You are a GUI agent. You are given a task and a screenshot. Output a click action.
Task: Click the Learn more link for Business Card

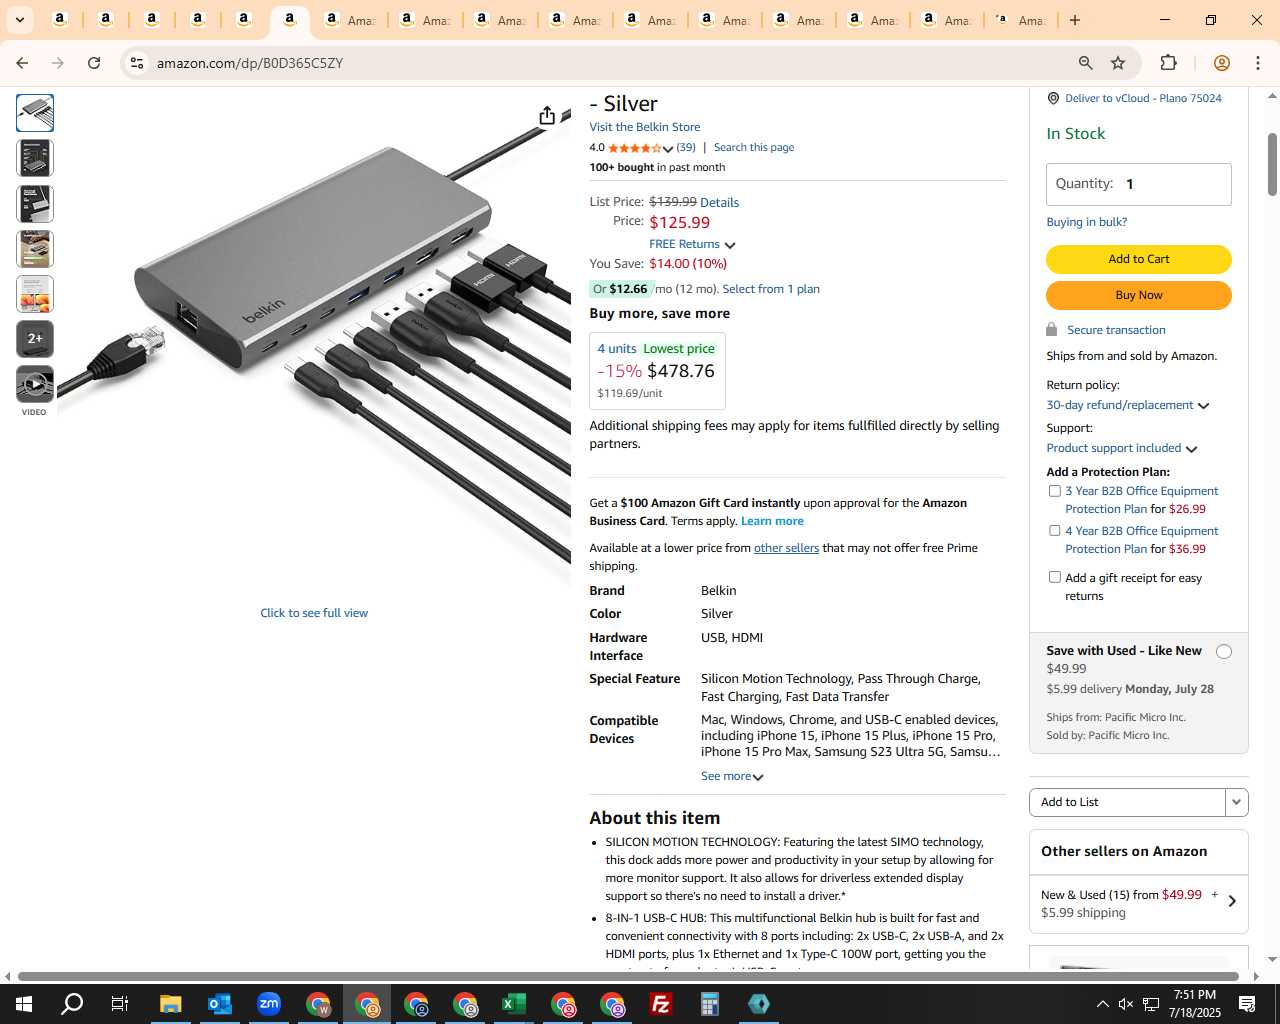point(772,521)
